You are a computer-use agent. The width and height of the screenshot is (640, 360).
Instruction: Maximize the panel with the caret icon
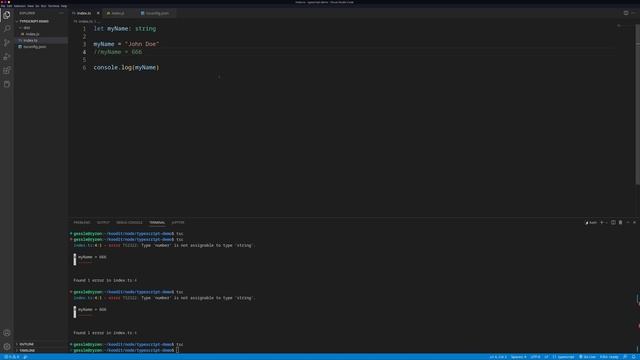(x=628, y=222)
